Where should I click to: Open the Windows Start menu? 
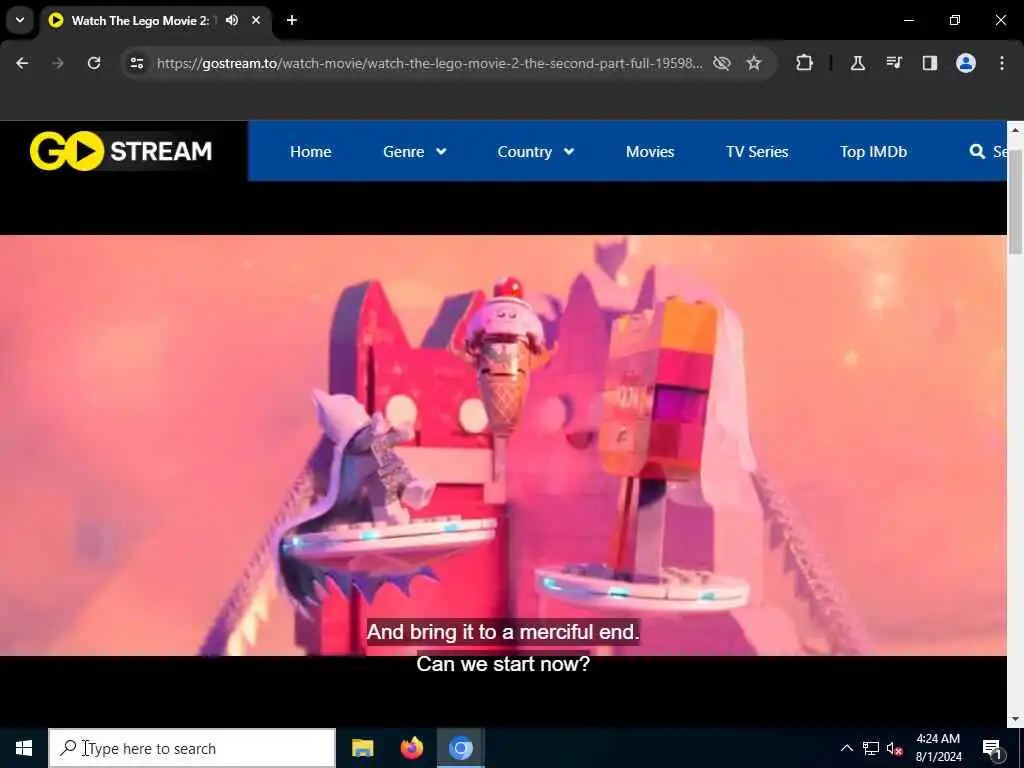pos(24,748)
